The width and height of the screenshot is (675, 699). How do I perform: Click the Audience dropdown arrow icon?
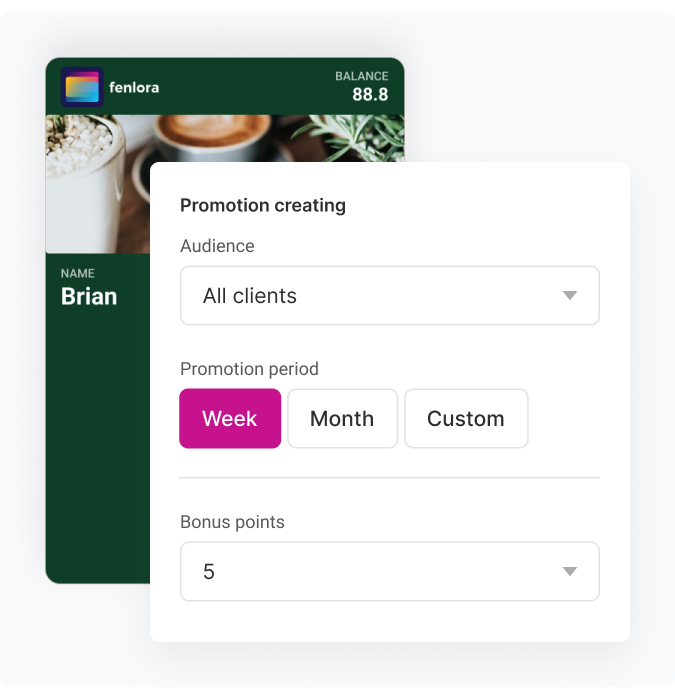click(570, 296)
